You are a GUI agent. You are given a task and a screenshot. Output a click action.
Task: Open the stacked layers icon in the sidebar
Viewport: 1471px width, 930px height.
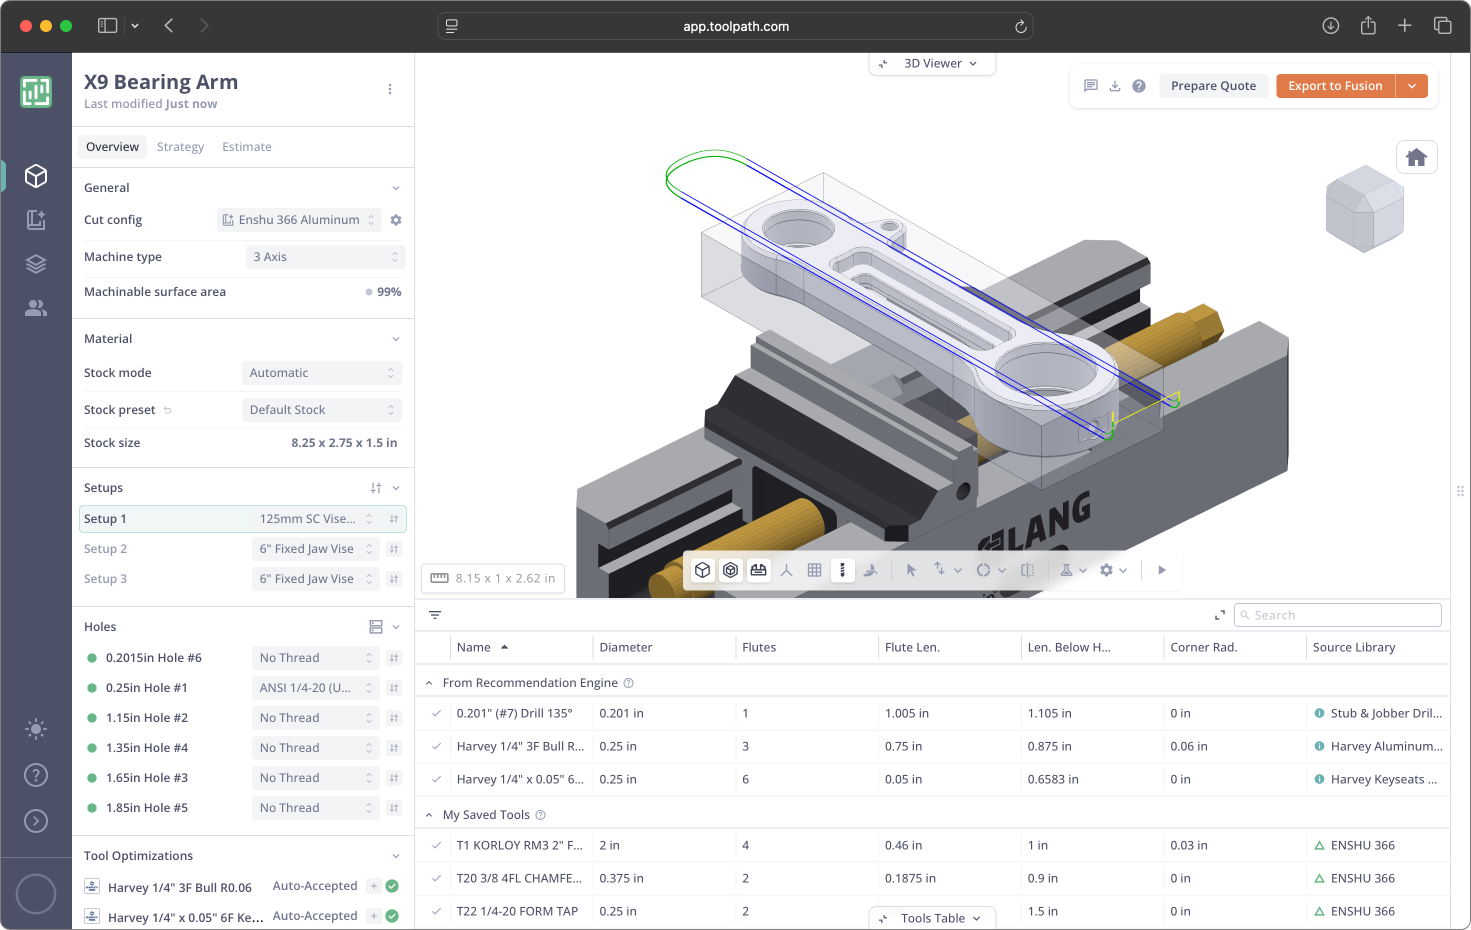tap(36, 264)
